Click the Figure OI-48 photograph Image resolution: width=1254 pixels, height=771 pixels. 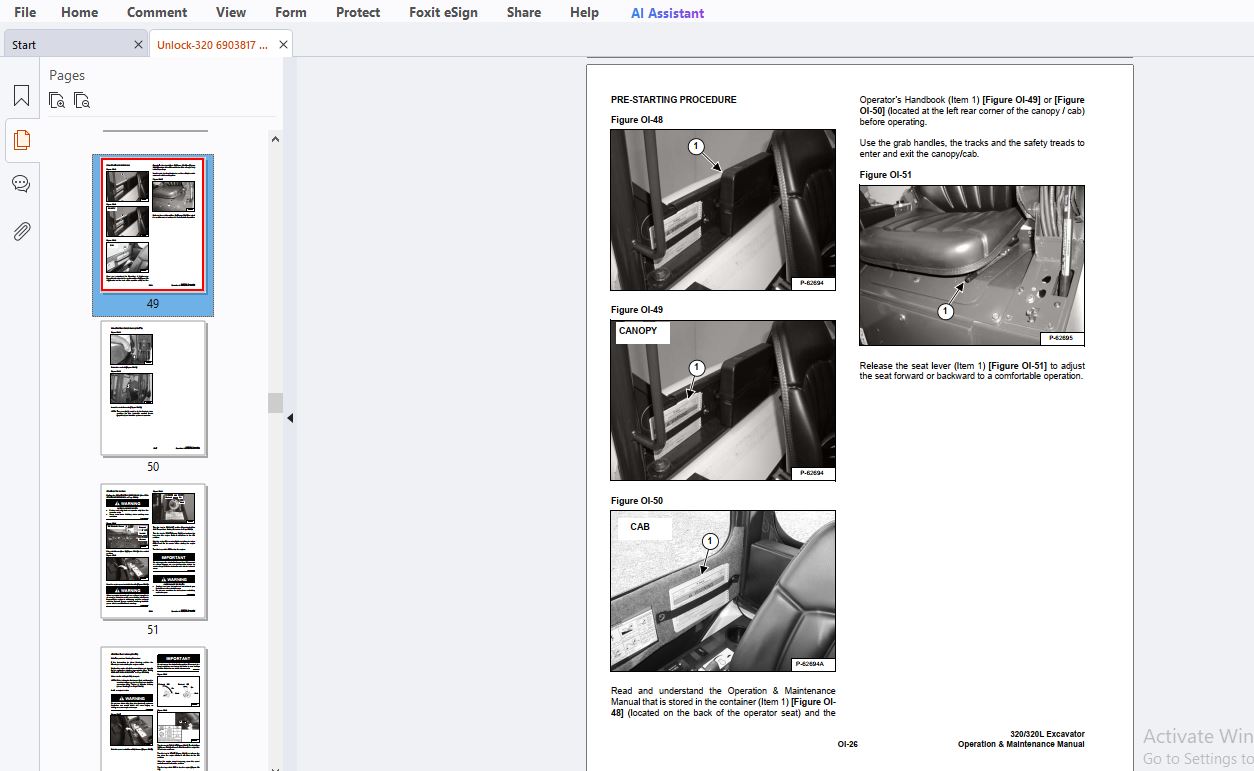[723, 210]
